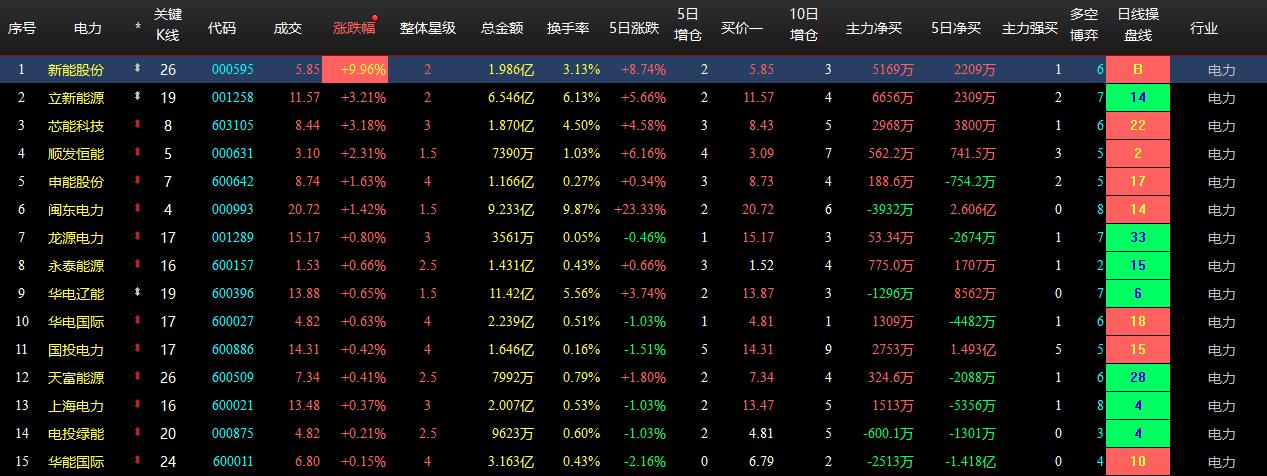The height and width of the screenshot is (476, 1267).
Task: Click the red marker icon beside 申能股份
Action: click(x=137, y=182)
